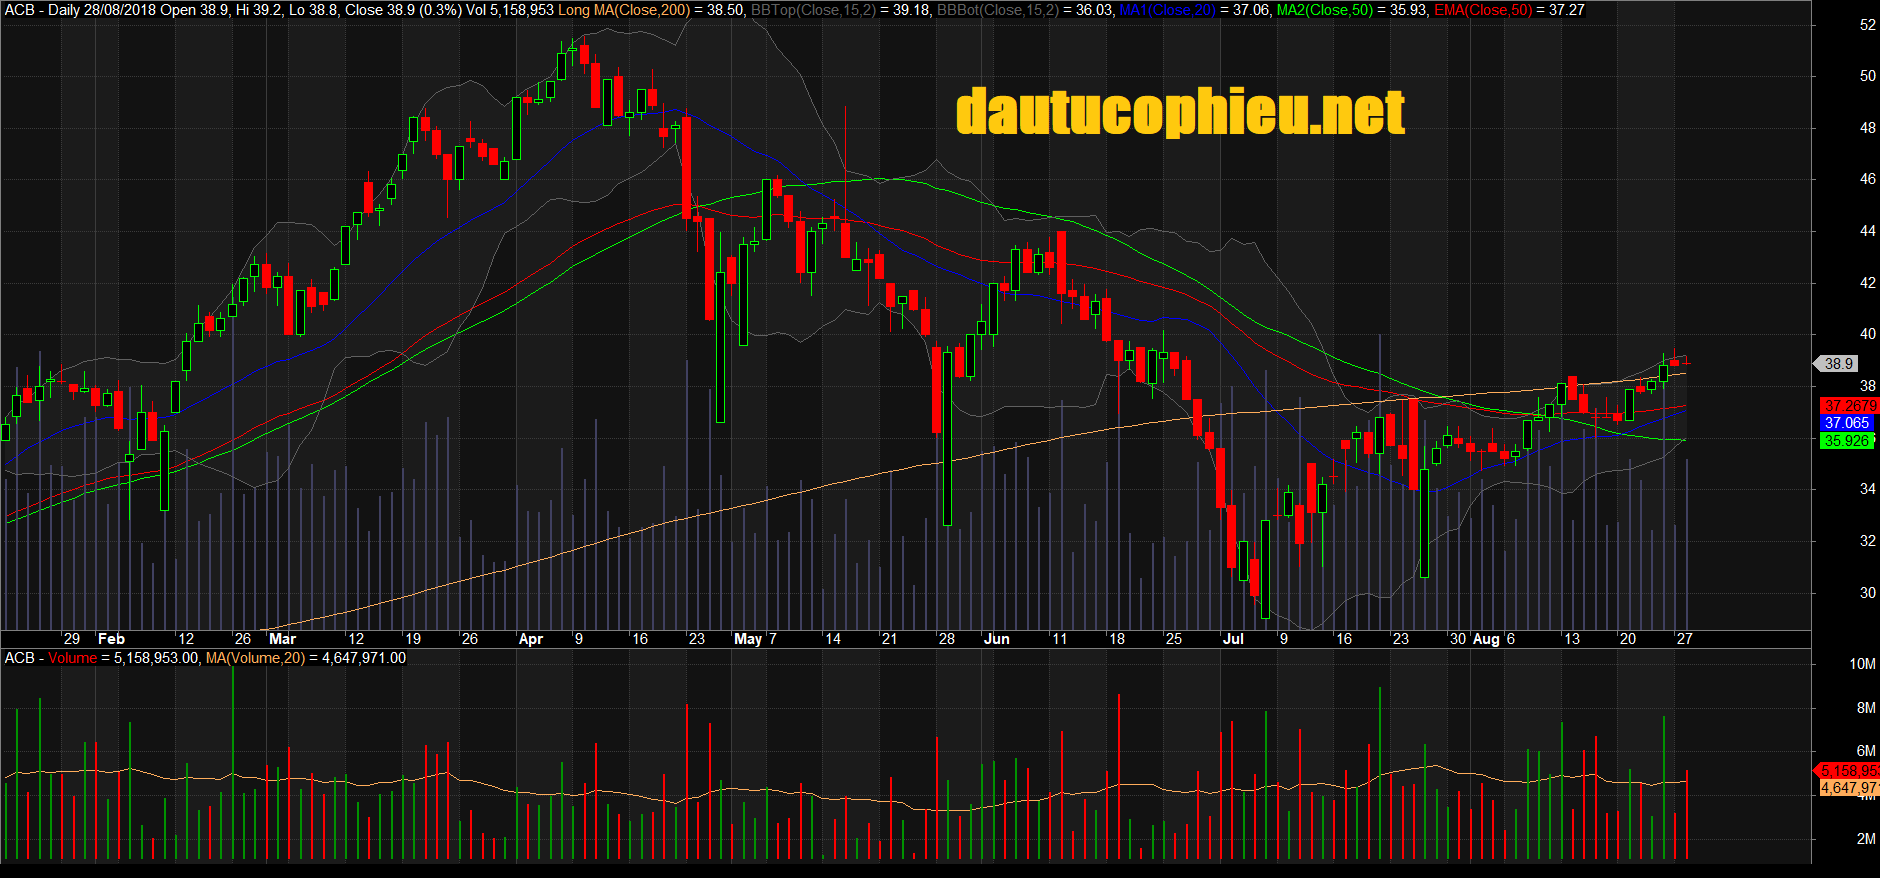Click the 6 date label after Aug

pyautogui.click(x=1510, y=639)
